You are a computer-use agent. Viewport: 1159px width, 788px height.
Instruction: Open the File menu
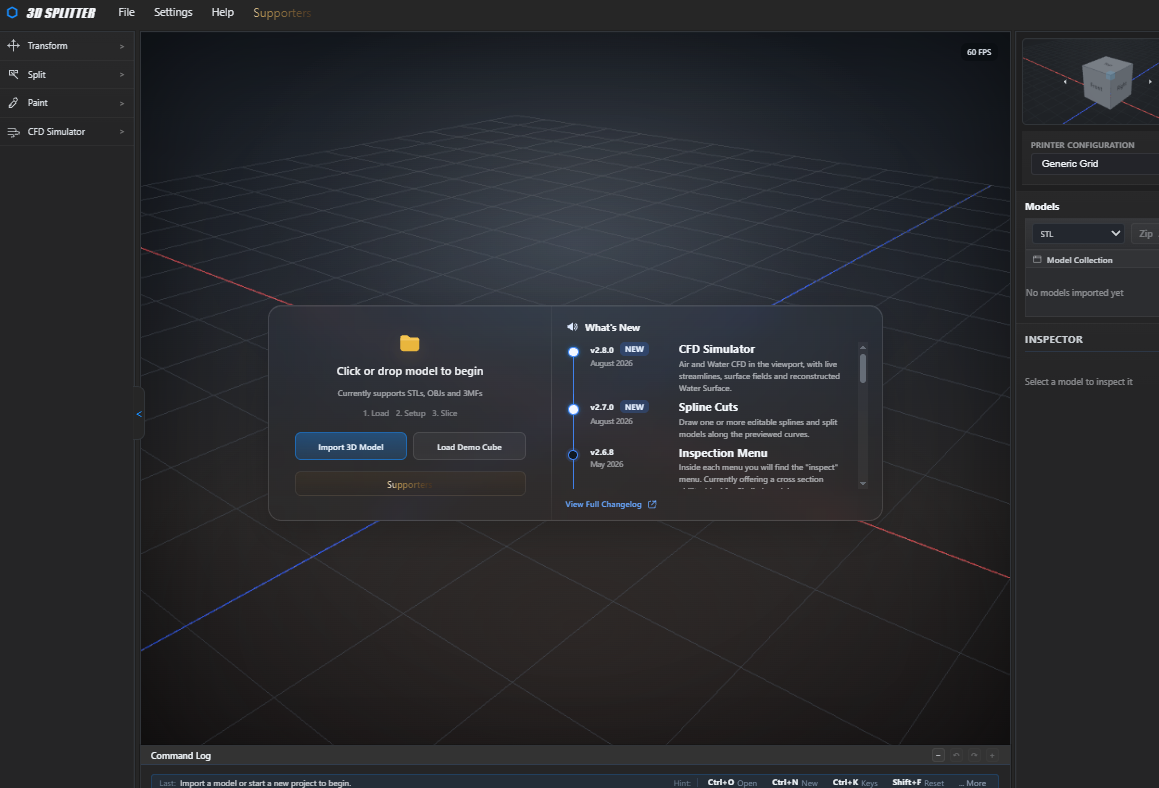pyautogui.click(x=126, y=13)
